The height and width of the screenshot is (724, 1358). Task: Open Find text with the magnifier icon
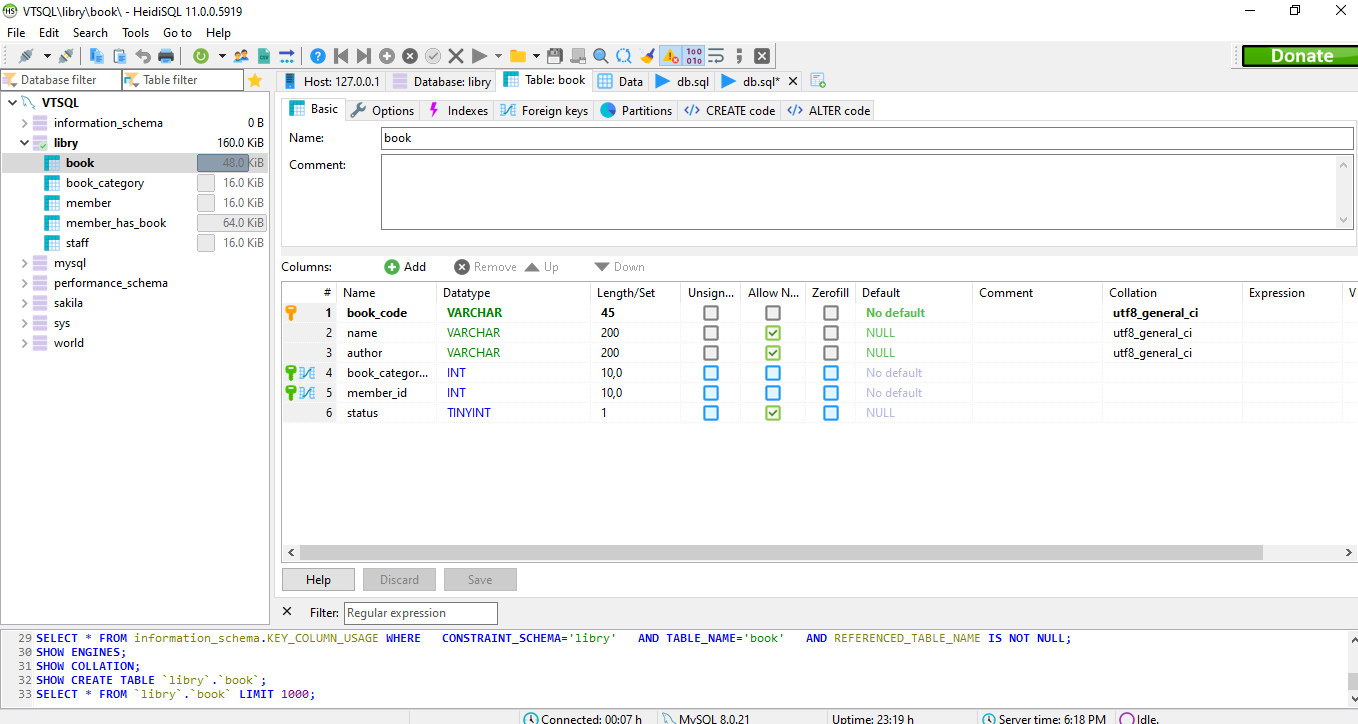(x=601, y=55)
